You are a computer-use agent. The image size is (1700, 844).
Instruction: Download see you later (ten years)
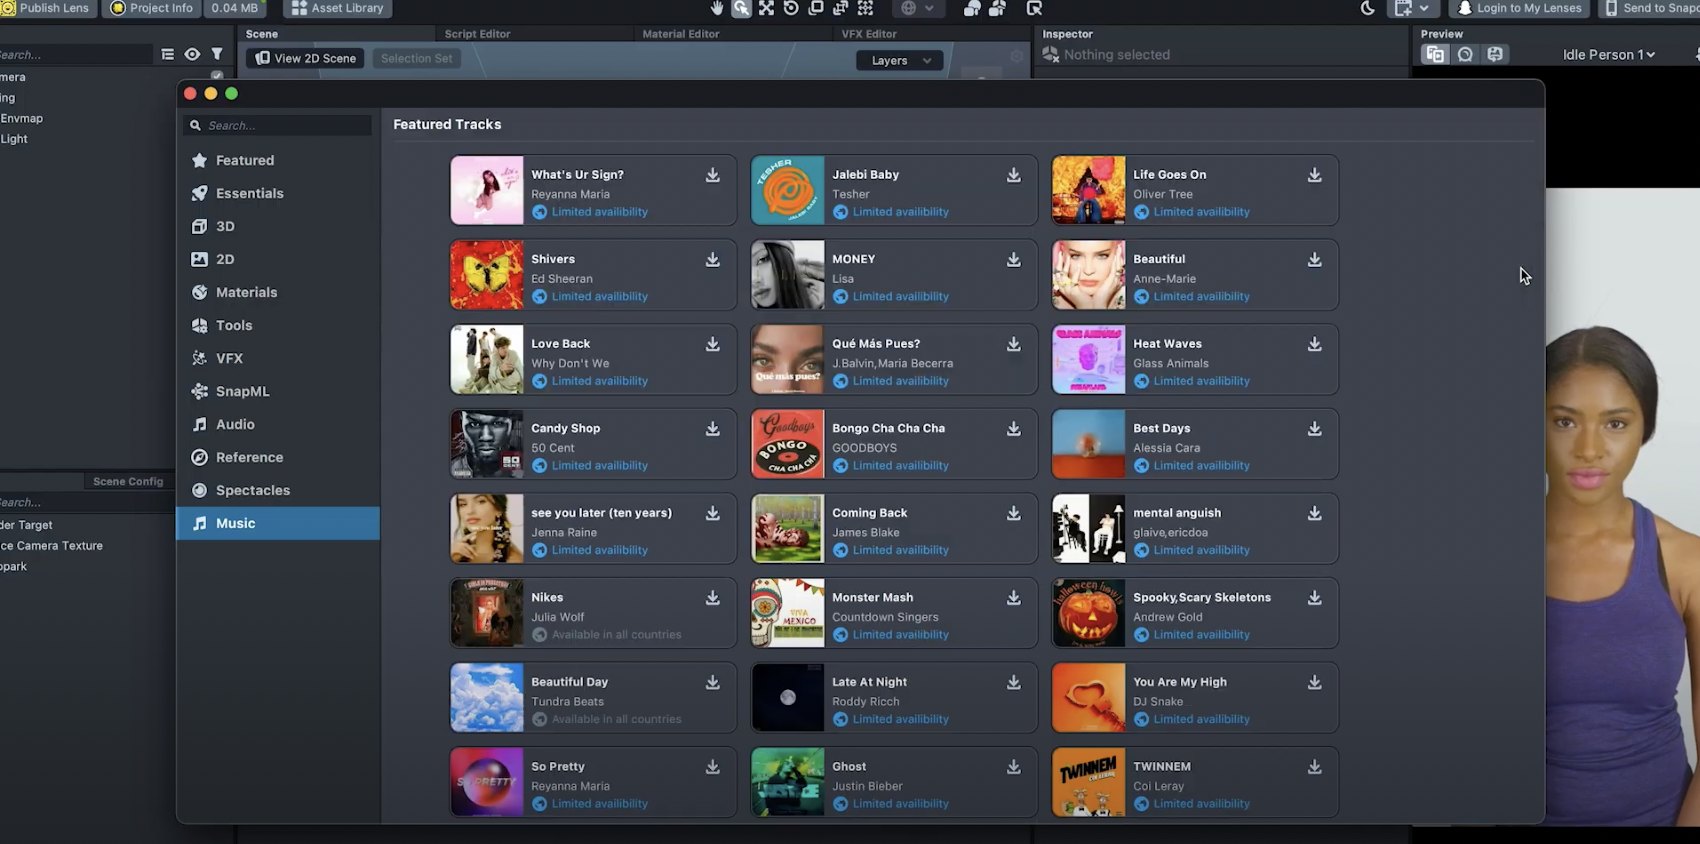point(713,513)
